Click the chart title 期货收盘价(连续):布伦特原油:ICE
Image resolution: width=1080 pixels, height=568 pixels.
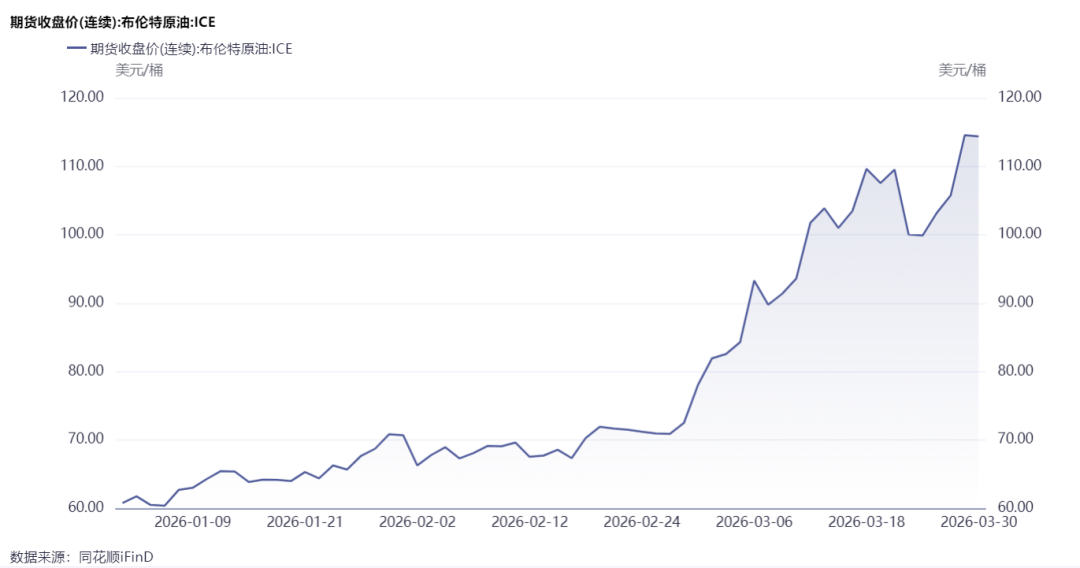pyautogui.click(x=112, y=23)
